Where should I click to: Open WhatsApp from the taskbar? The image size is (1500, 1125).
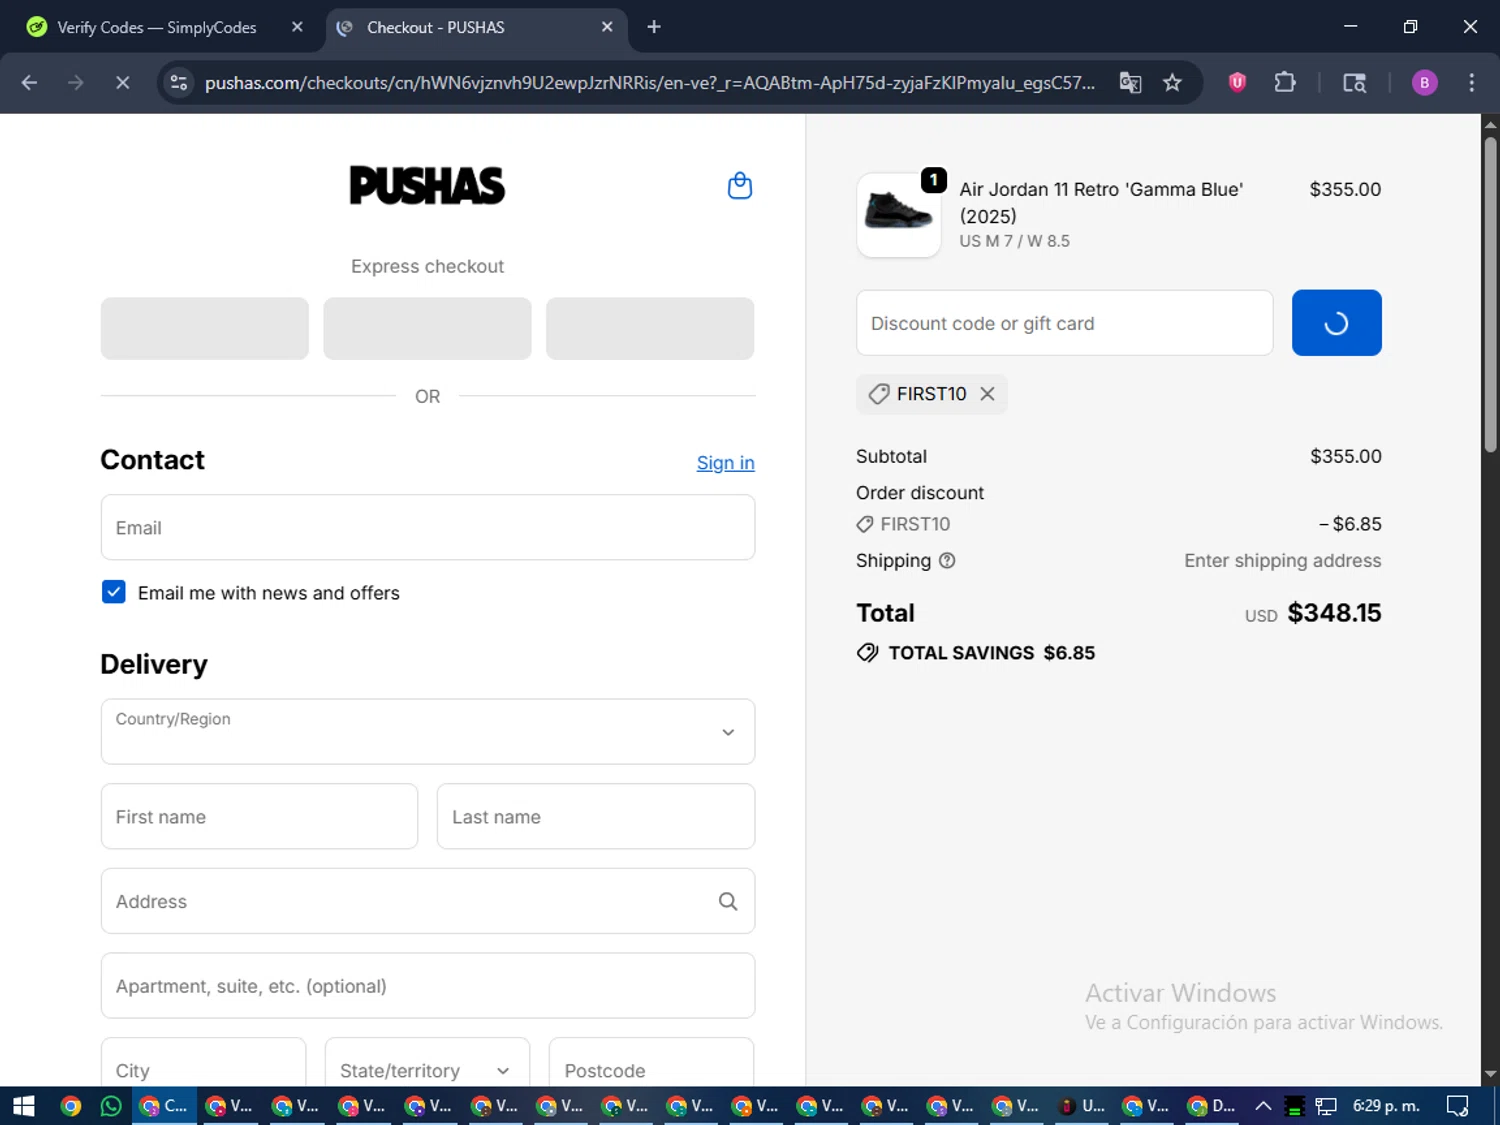111,1106
